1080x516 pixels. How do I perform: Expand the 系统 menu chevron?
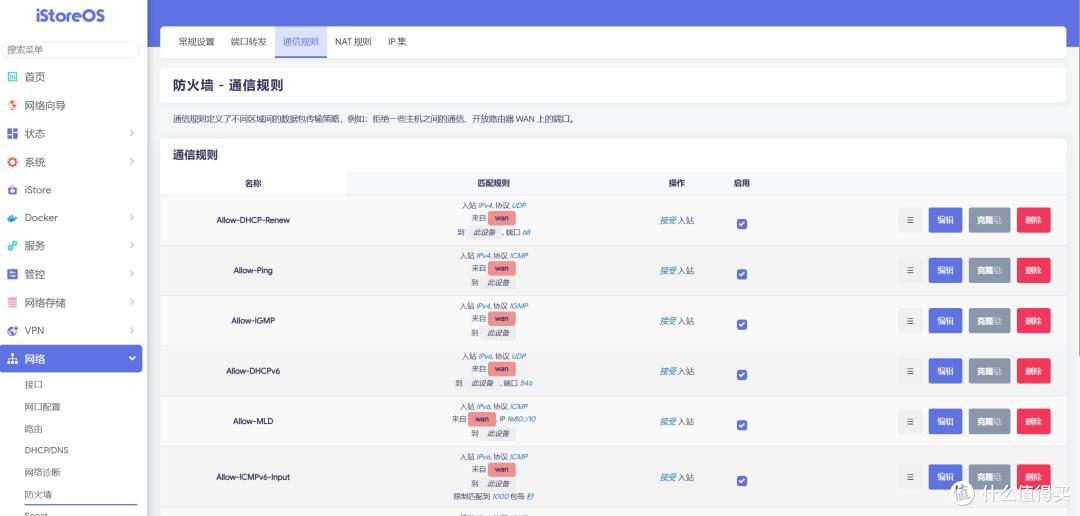(132, 161)
